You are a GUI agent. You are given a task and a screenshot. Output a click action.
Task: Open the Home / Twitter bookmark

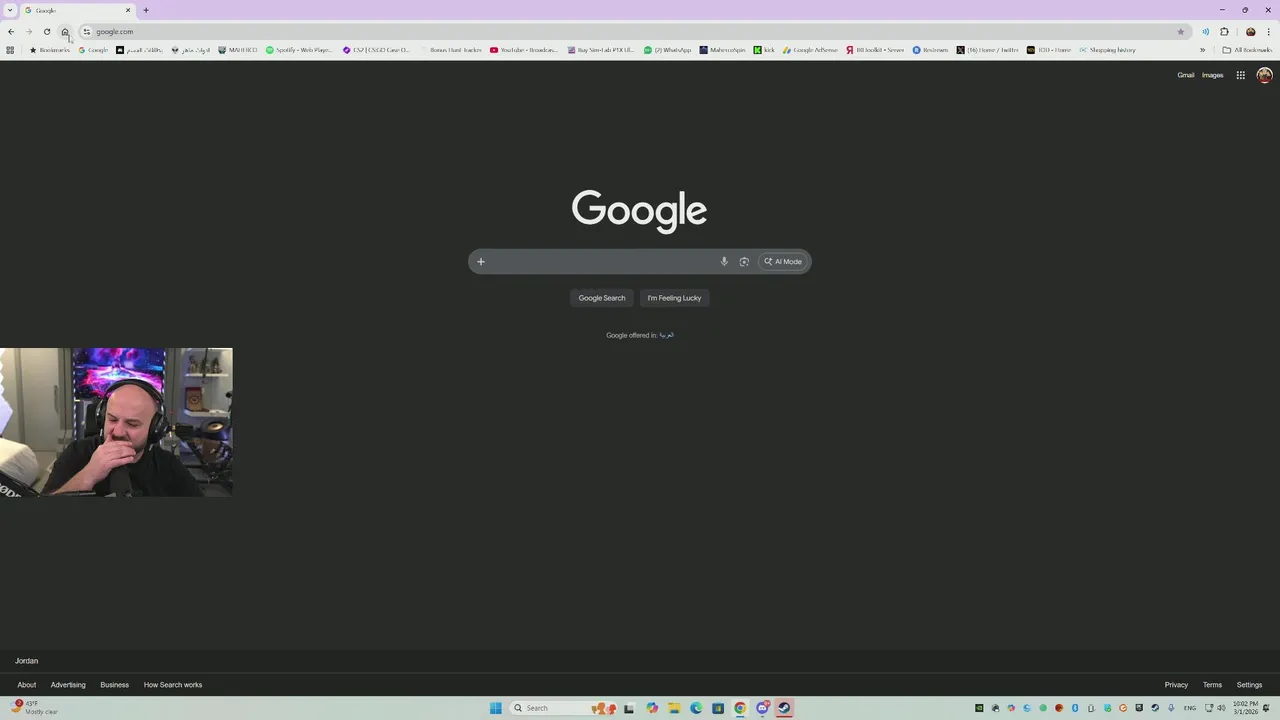point(987,50)
